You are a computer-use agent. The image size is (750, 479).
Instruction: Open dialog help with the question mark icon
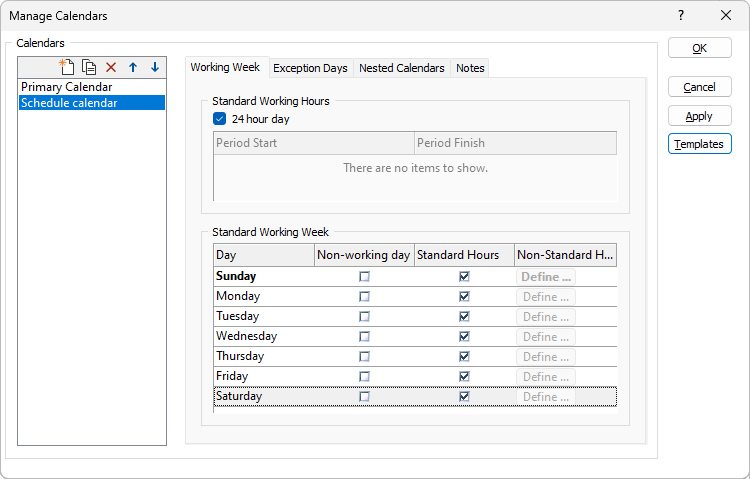tap(681, 15)
